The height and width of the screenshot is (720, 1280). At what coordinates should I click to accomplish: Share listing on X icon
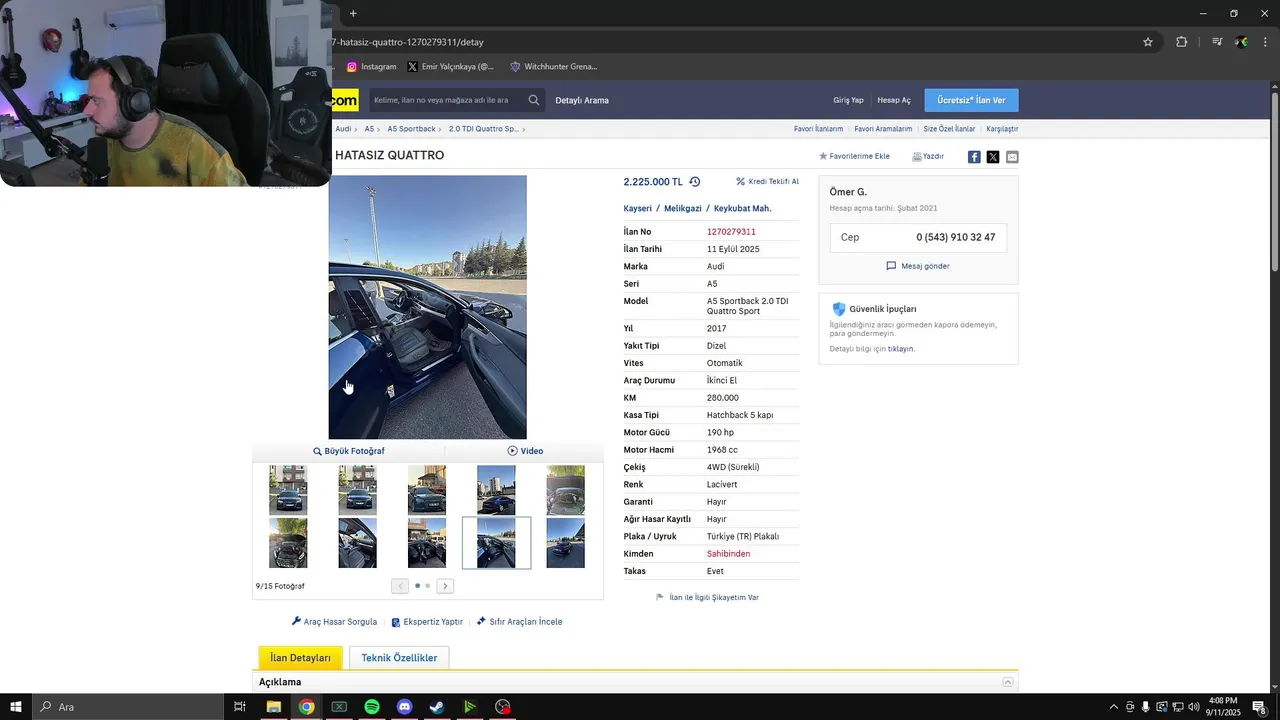tap(993, 157)
